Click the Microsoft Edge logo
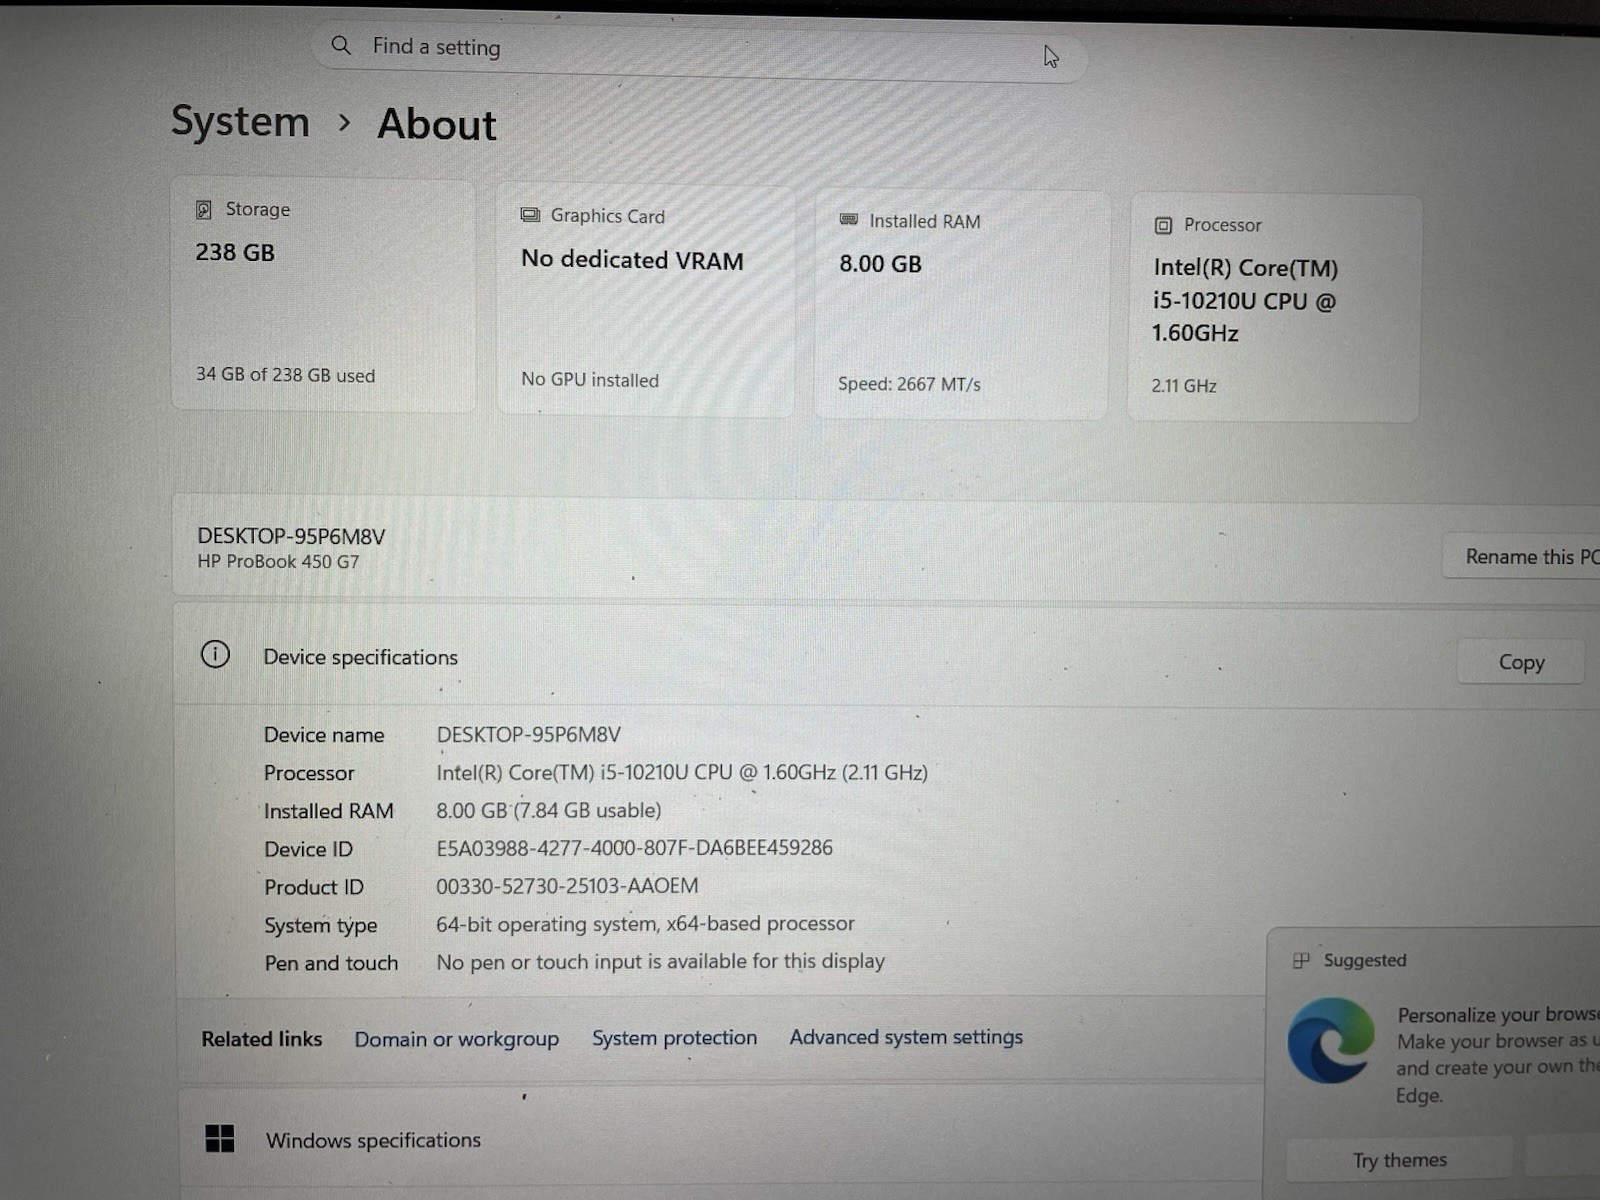Screen dimensions: 1600x1200 (x=1330, y=1040)
